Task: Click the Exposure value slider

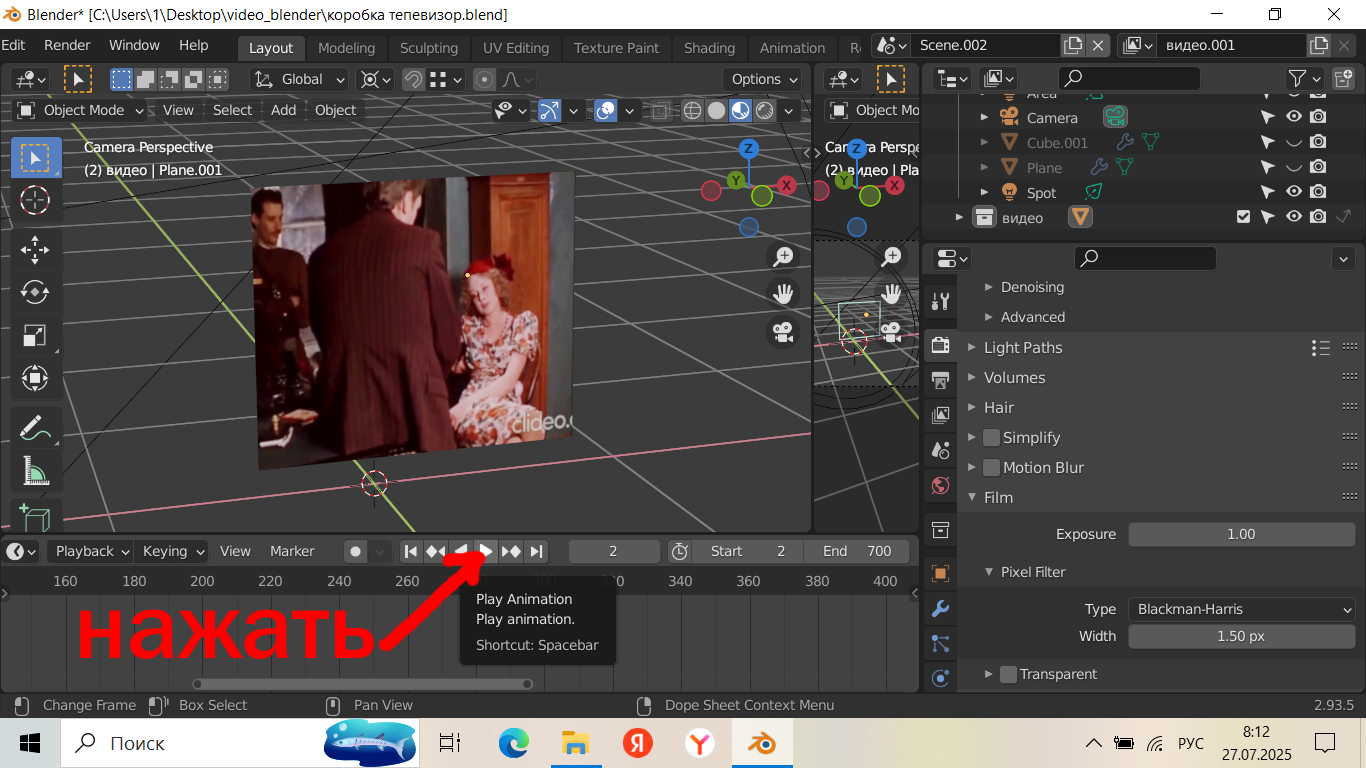Action: click(x=1241, y=534)
